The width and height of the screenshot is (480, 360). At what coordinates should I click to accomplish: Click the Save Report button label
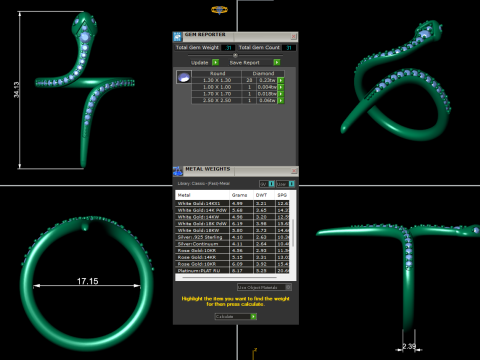[x=244, y=62]
